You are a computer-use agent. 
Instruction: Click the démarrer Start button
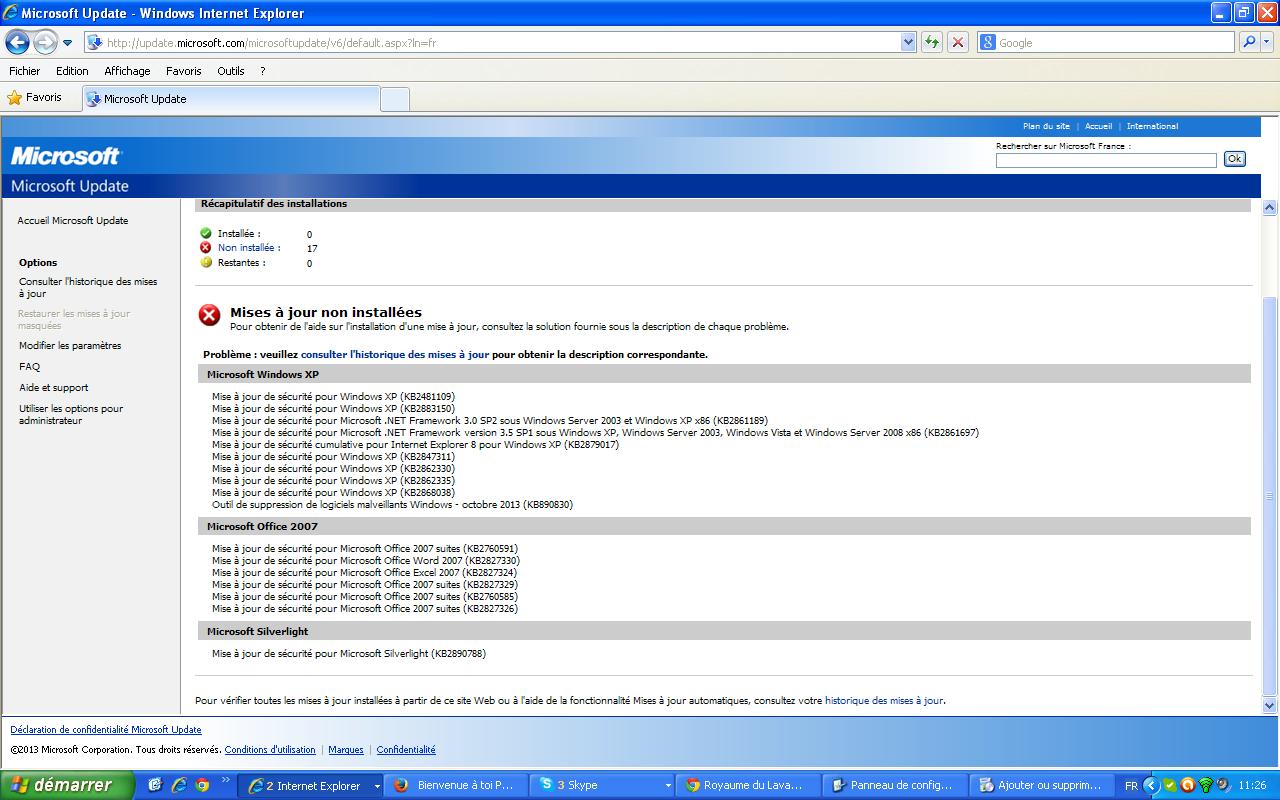(66, 785)
